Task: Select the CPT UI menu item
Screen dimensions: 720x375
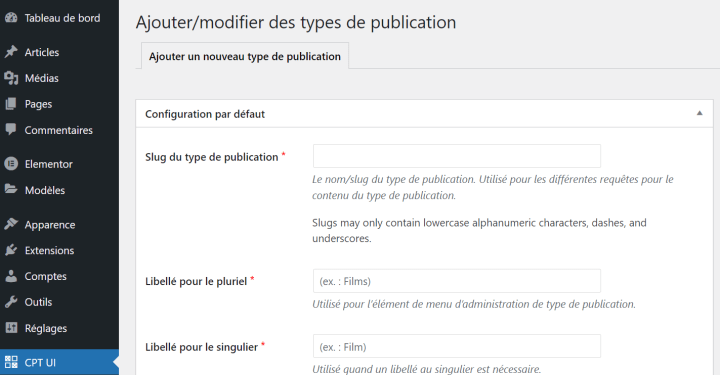Action: (x=59, y=362)
